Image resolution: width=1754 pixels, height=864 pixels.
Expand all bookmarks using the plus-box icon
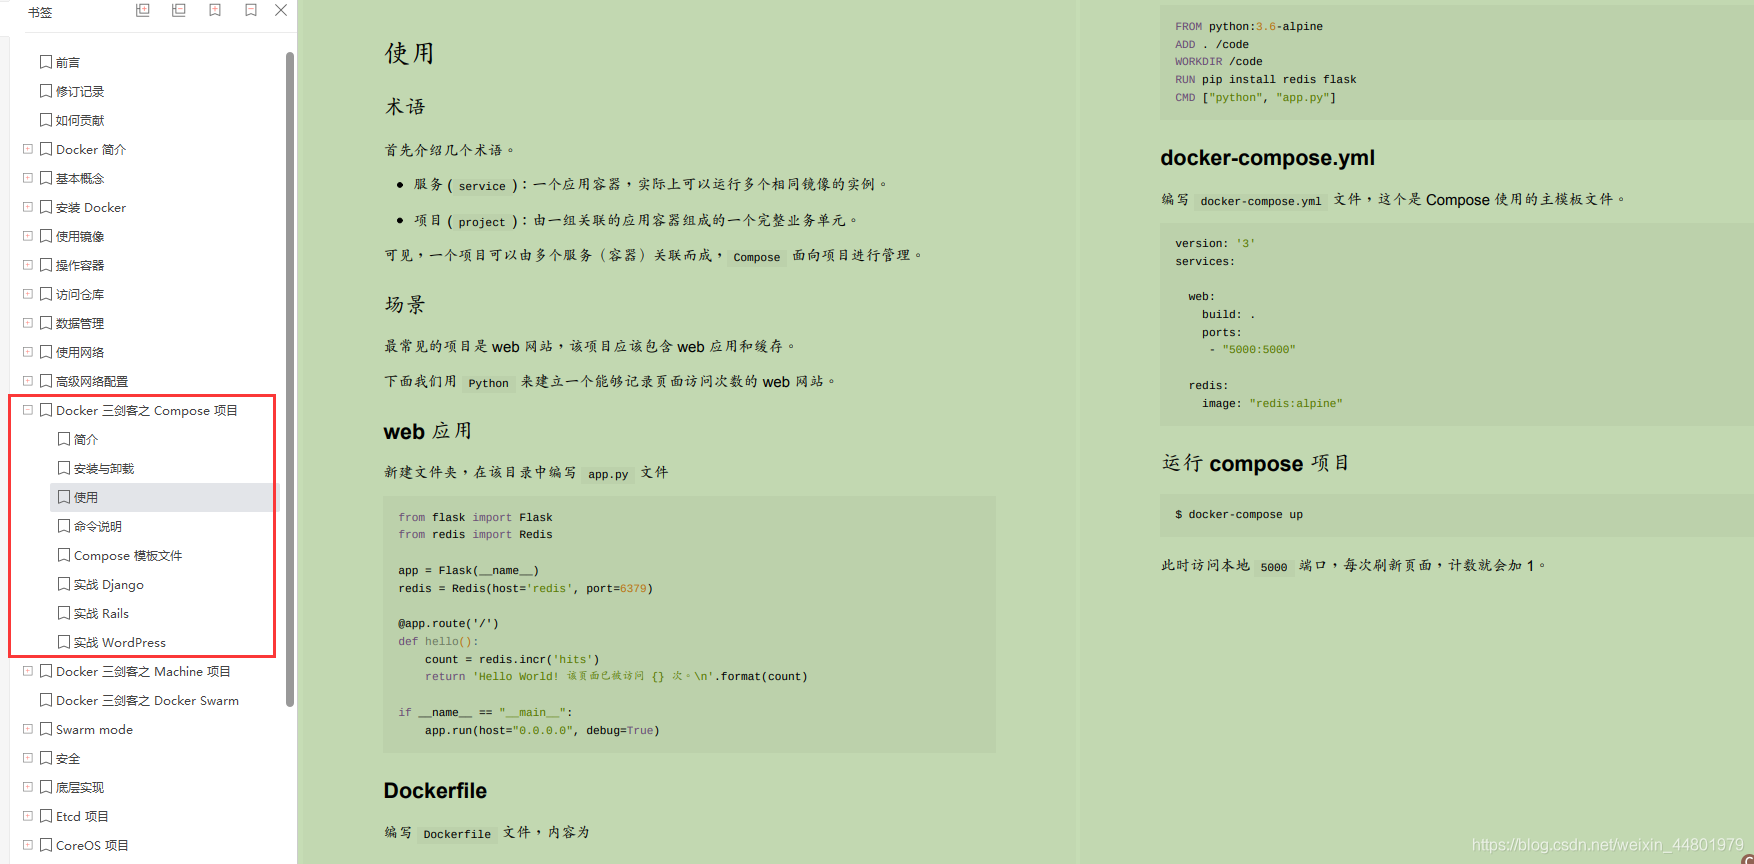click(143, 10)
